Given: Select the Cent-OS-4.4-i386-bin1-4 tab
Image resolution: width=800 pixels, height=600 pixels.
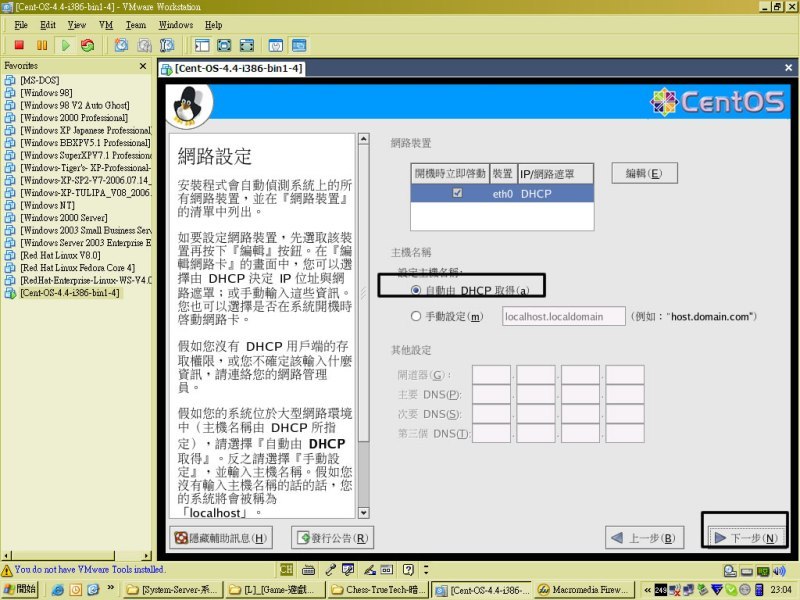Looking at the screenshot, I should (x=232, y=68).
